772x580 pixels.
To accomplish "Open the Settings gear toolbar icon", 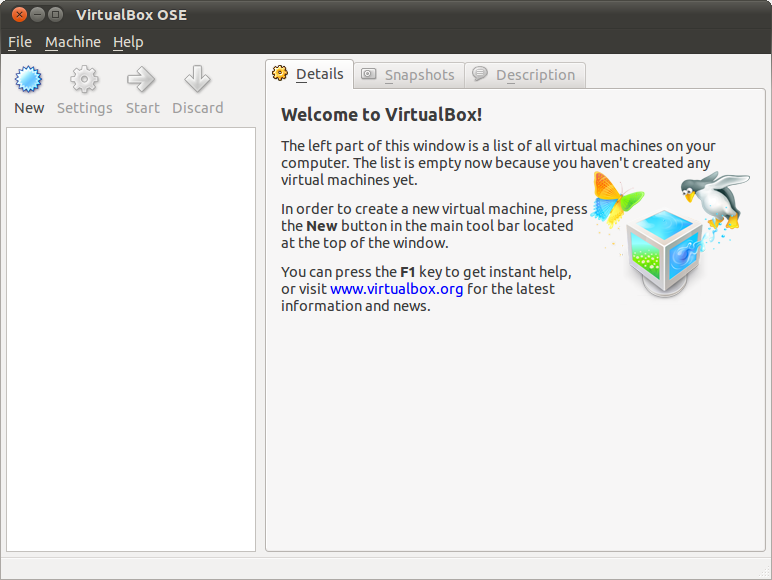I will [x=85, y=80].
